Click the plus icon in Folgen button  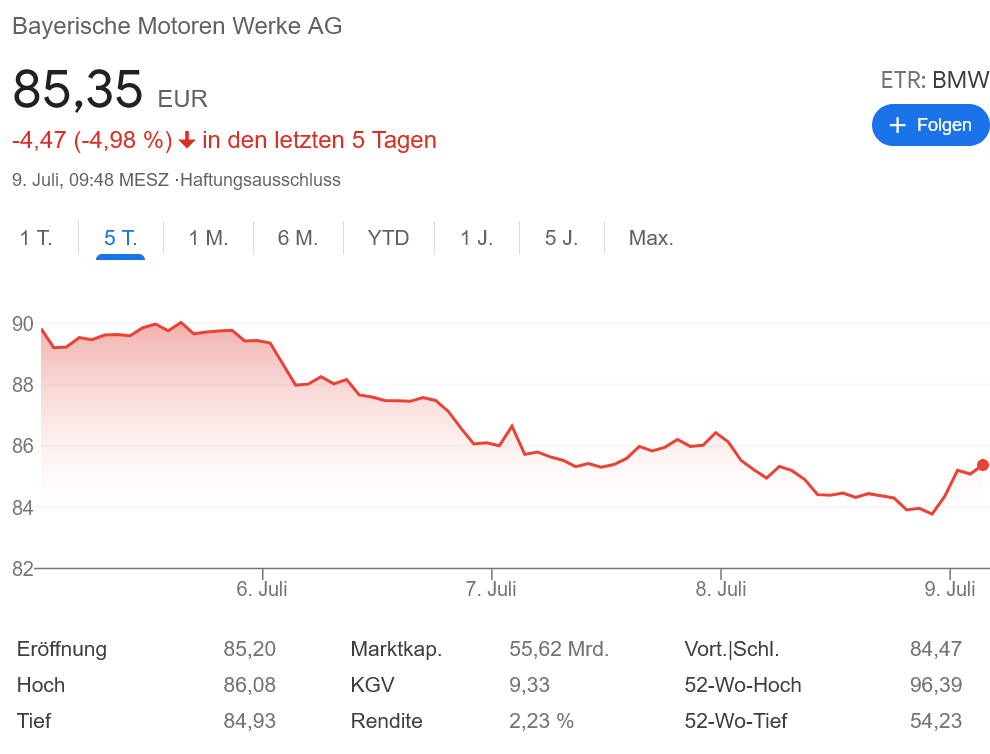click(x=897, y=125)
